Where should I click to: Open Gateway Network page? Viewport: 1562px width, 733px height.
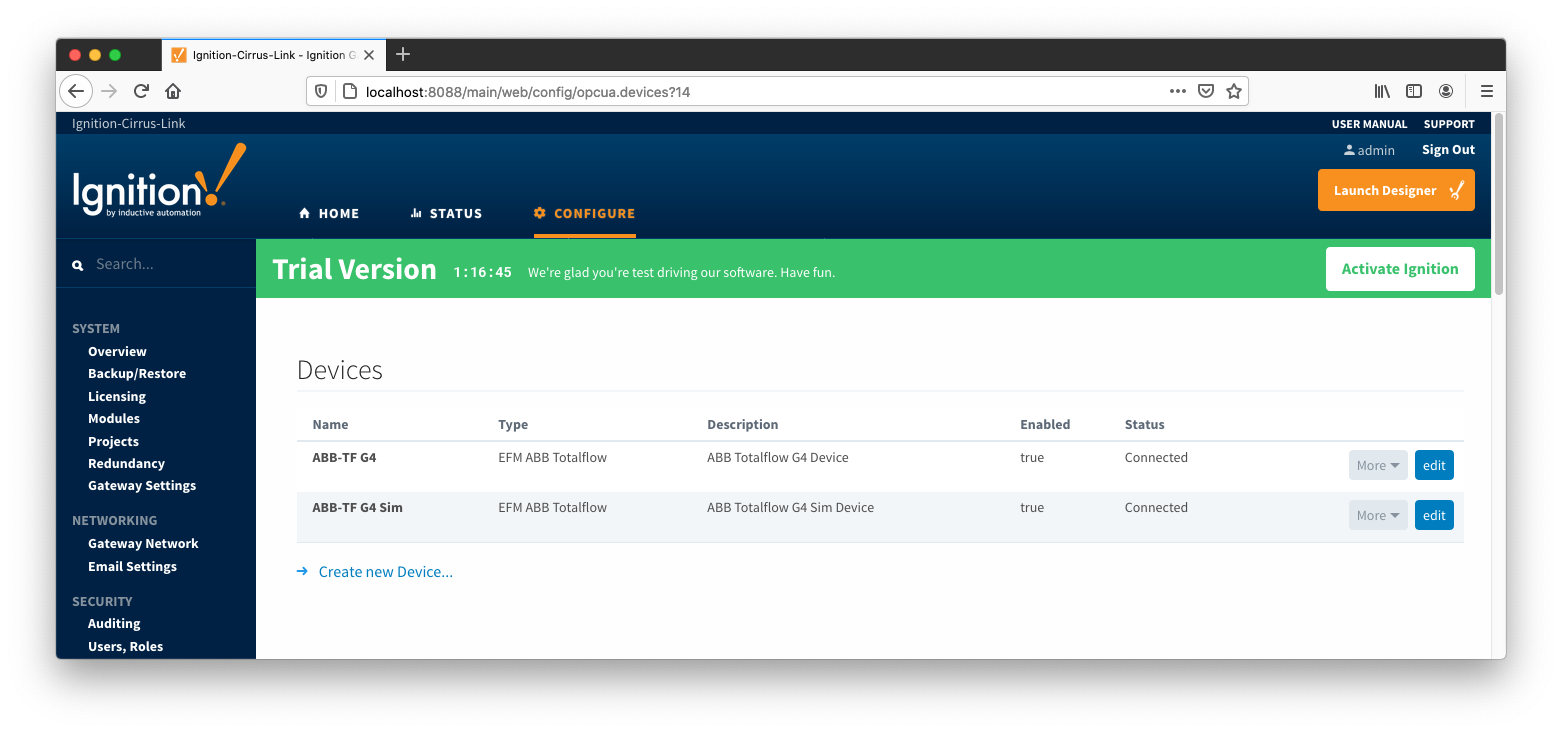click(x=143, y=543)
